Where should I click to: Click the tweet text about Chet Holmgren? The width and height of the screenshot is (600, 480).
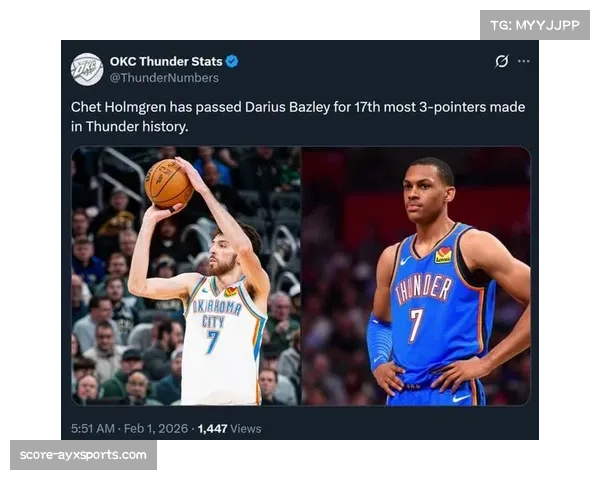(298, 117)
